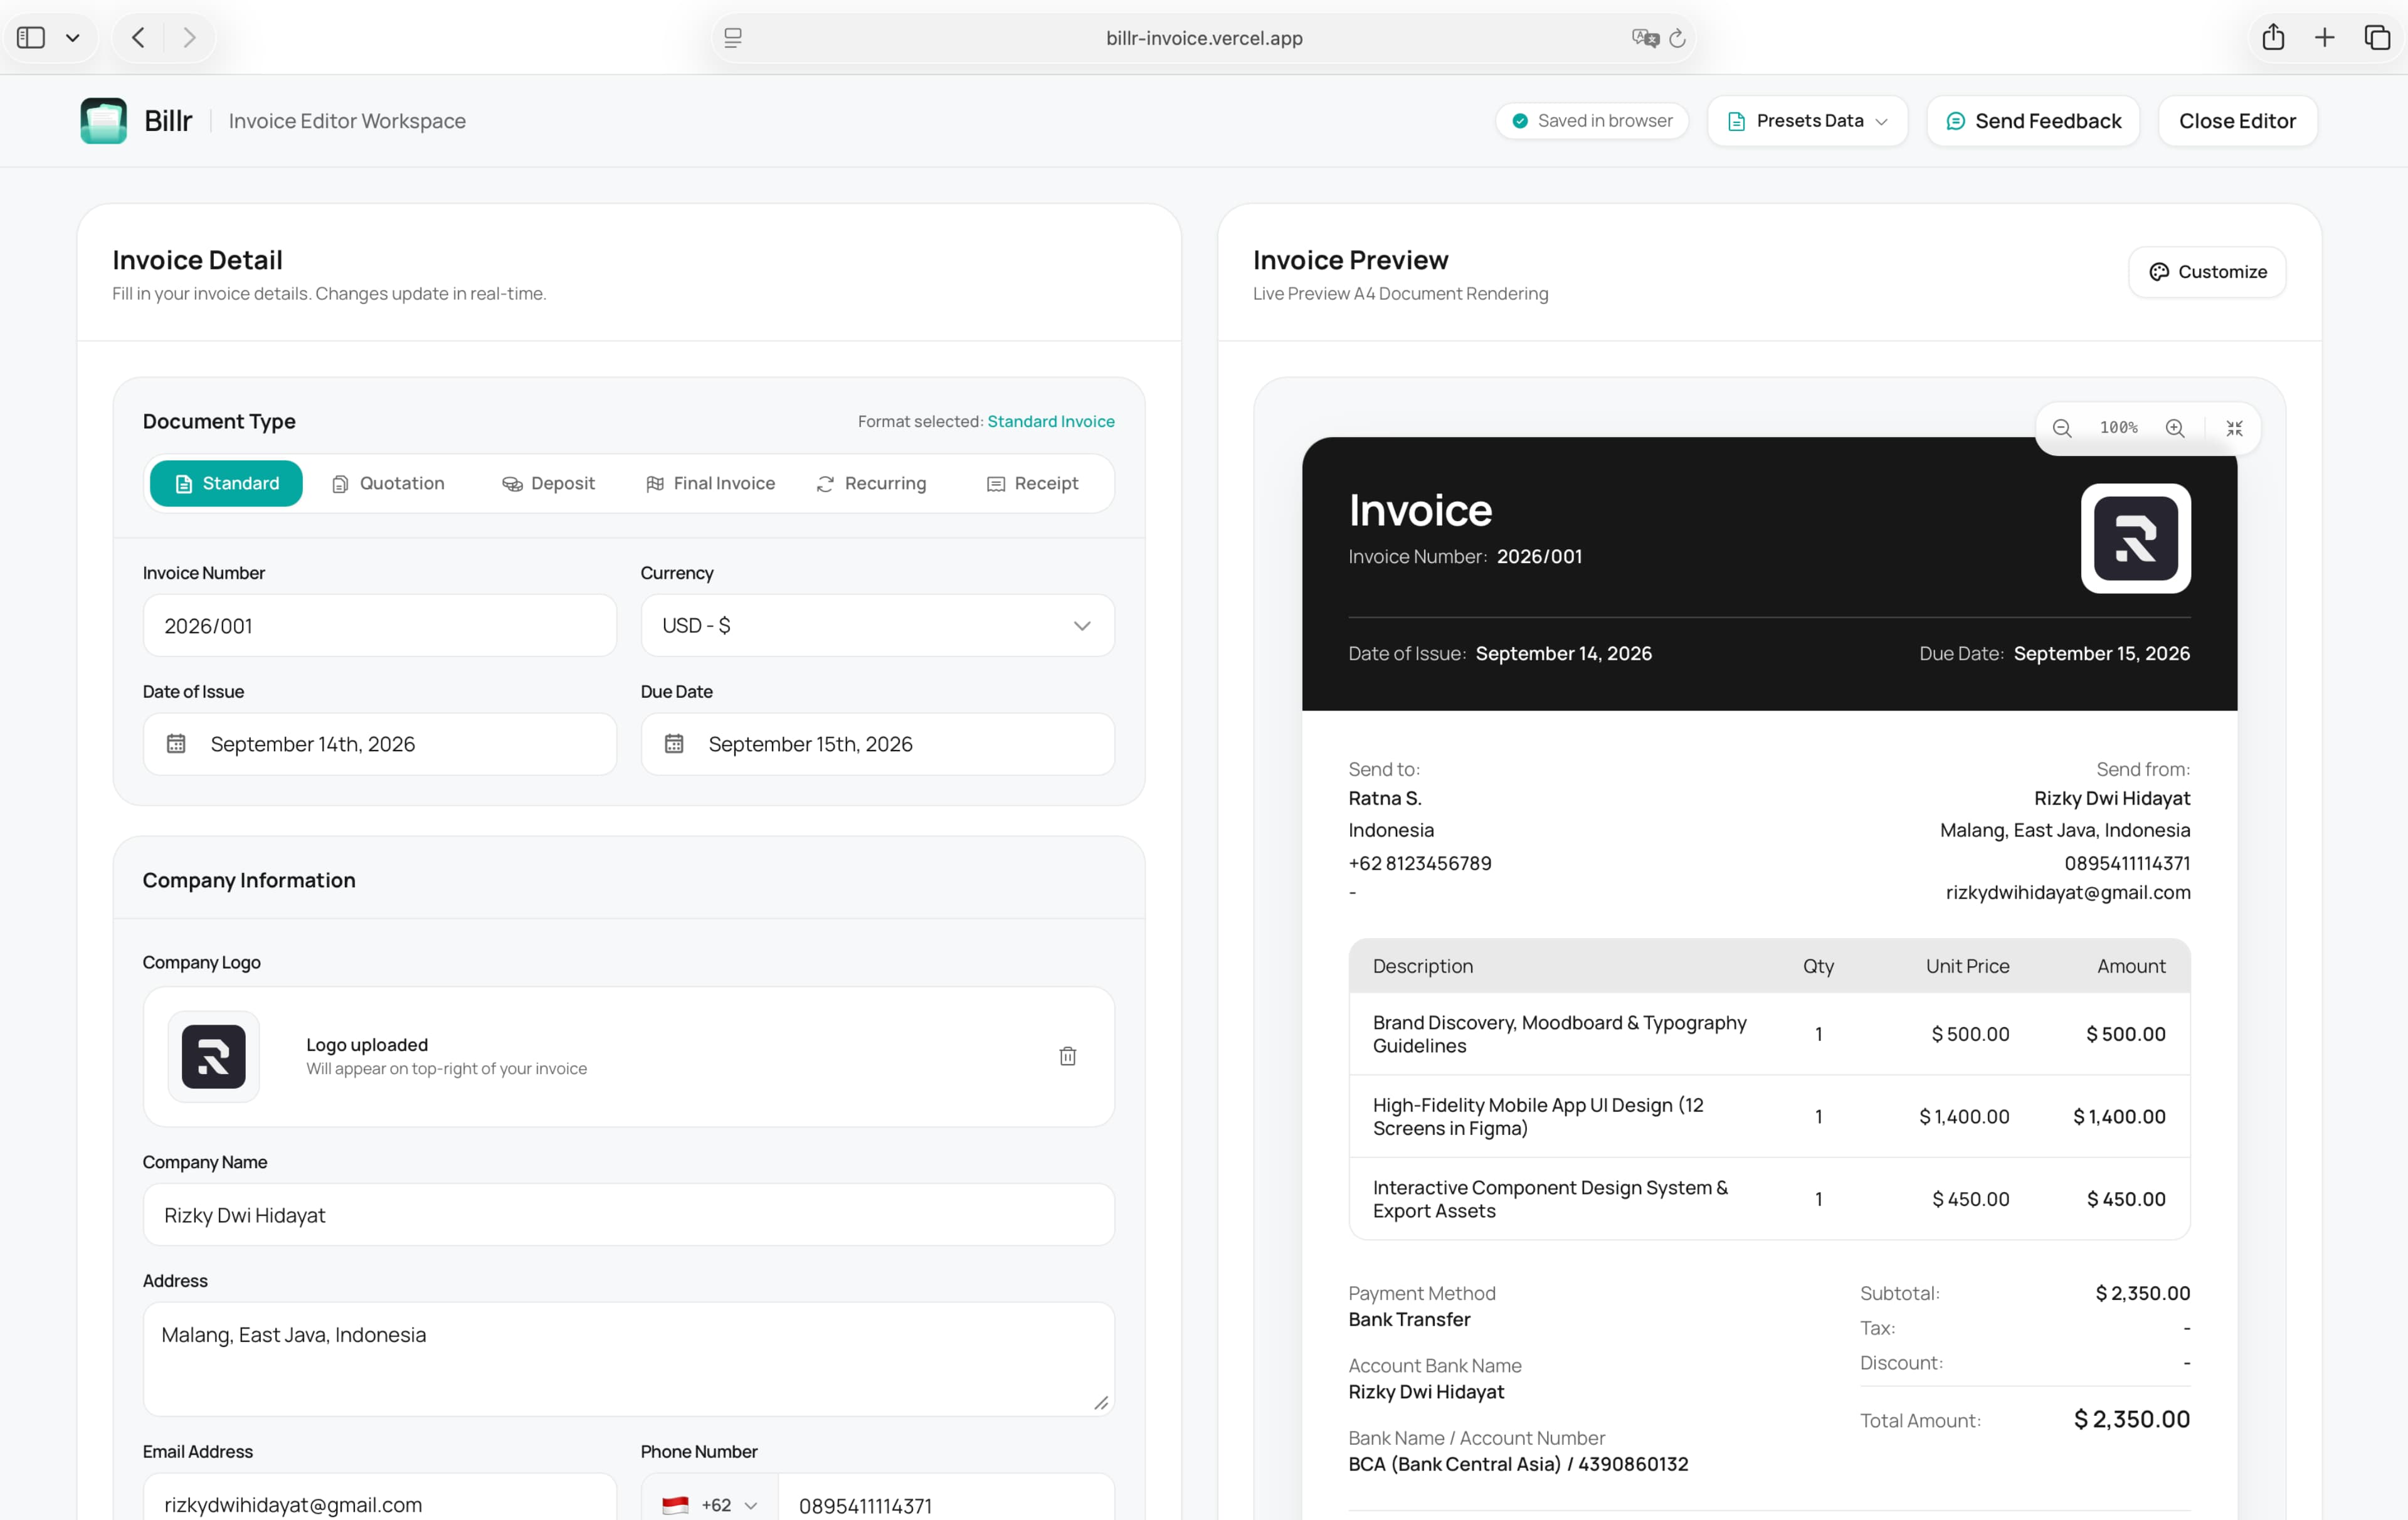Viewport: 2408px width, 1520px height.
Task: Click the Address text area
Action: [x=628, y=1359]
